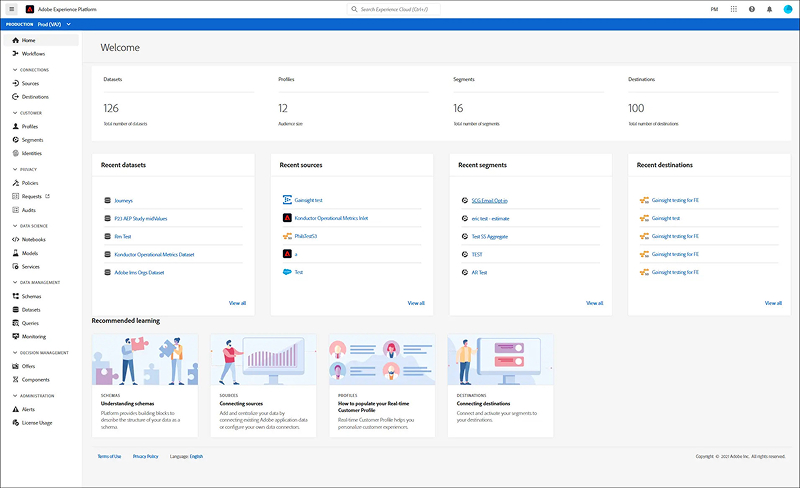
Task: Open the help question mark icon
Action: 752,9
